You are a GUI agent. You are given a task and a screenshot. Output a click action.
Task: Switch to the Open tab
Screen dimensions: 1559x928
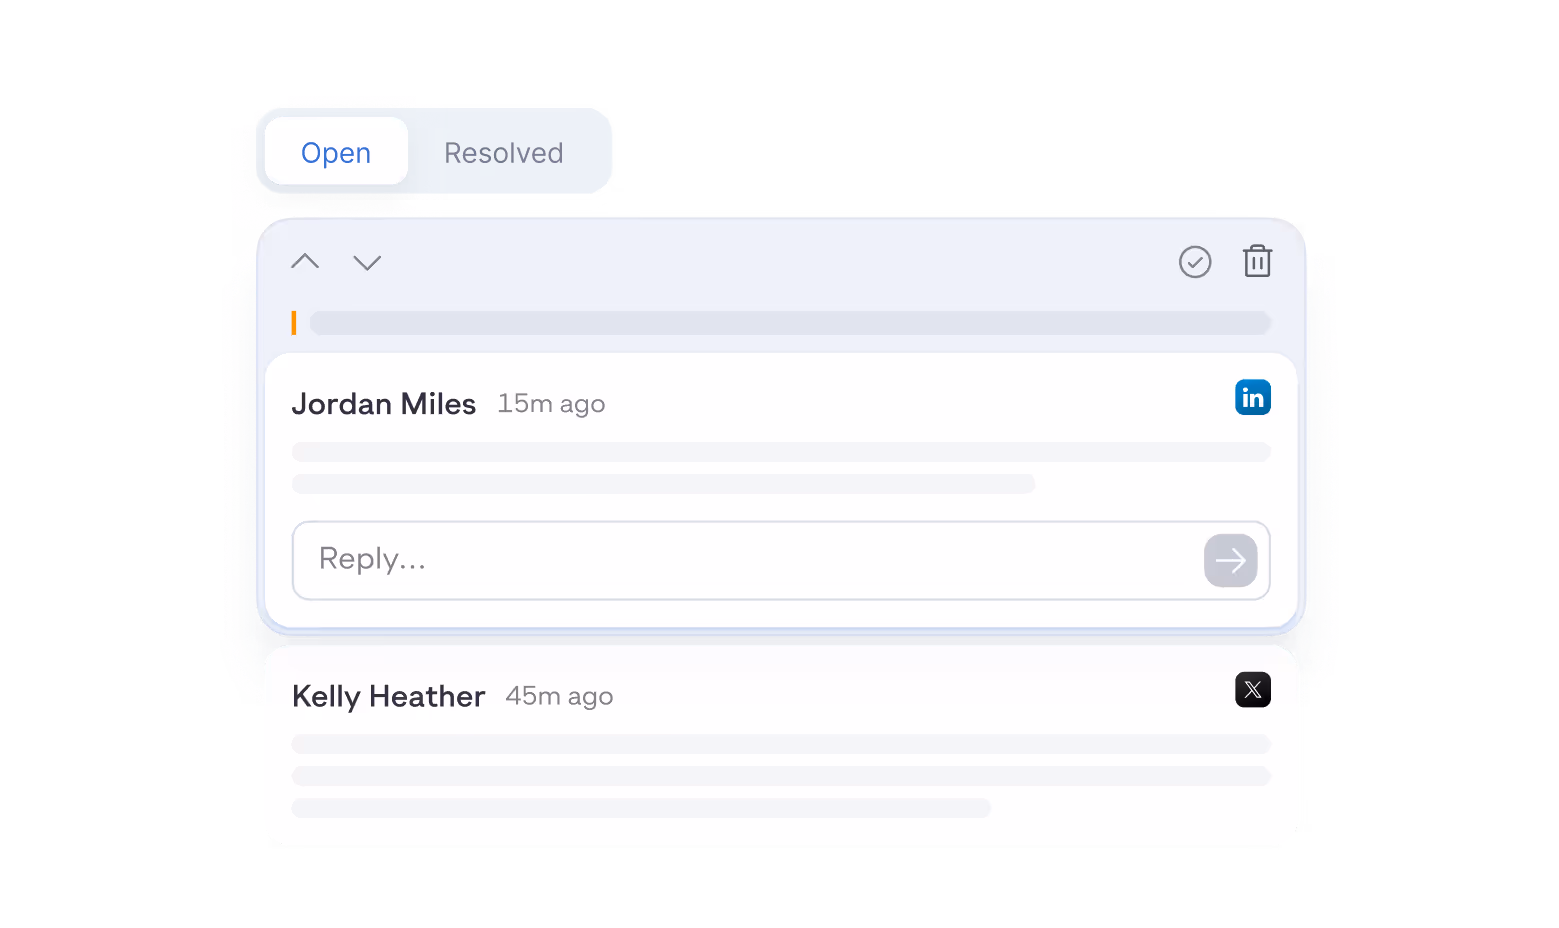(x=336, y=152)
